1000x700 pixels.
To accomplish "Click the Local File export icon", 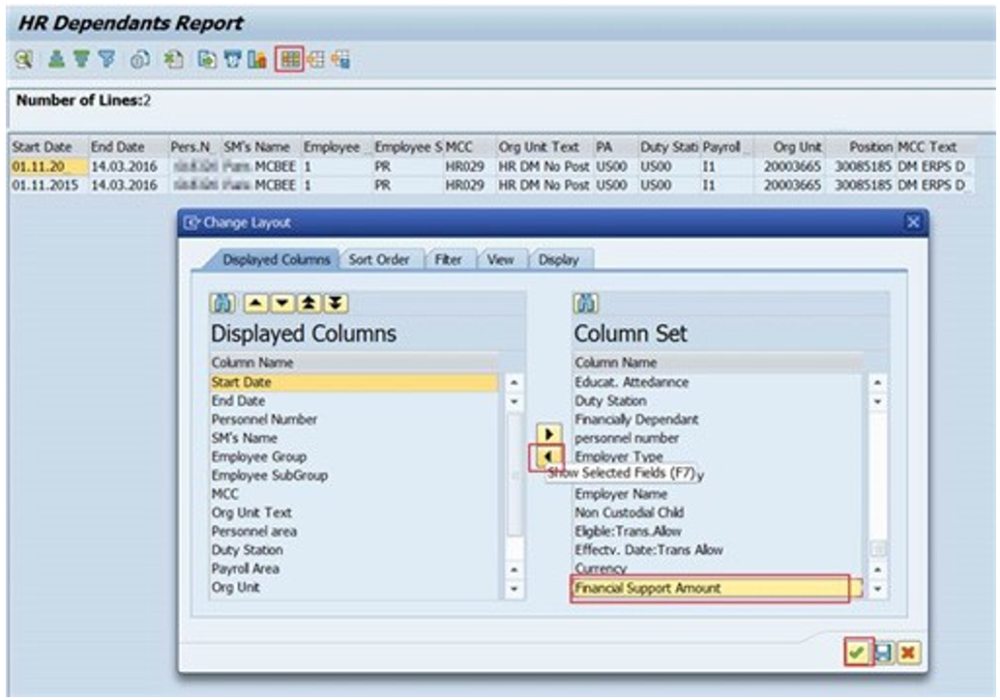I will (207, 60).
